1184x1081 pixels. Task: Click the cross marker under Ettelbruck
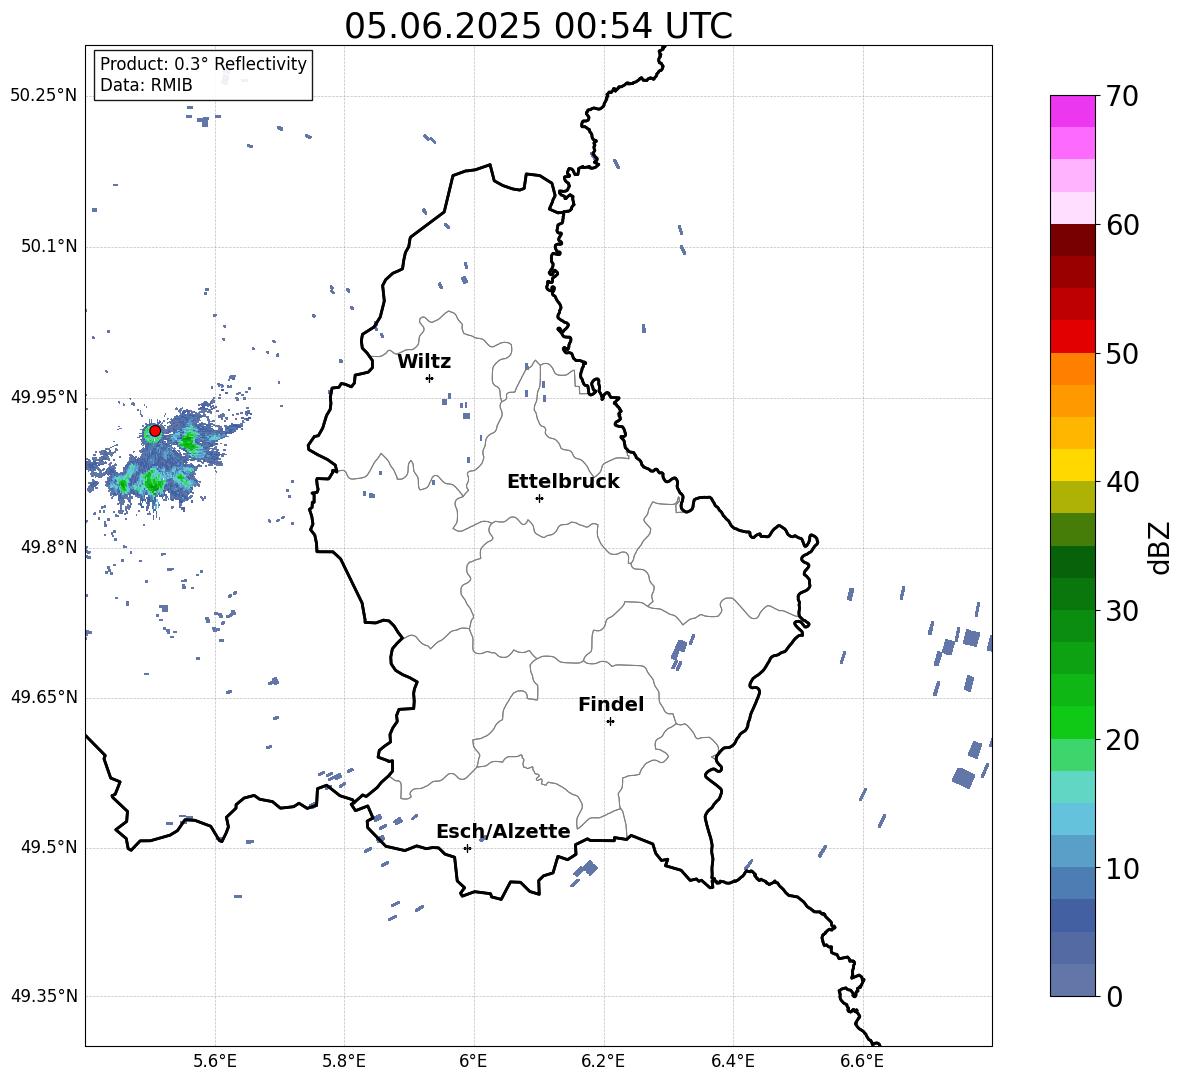click(539, 498)
